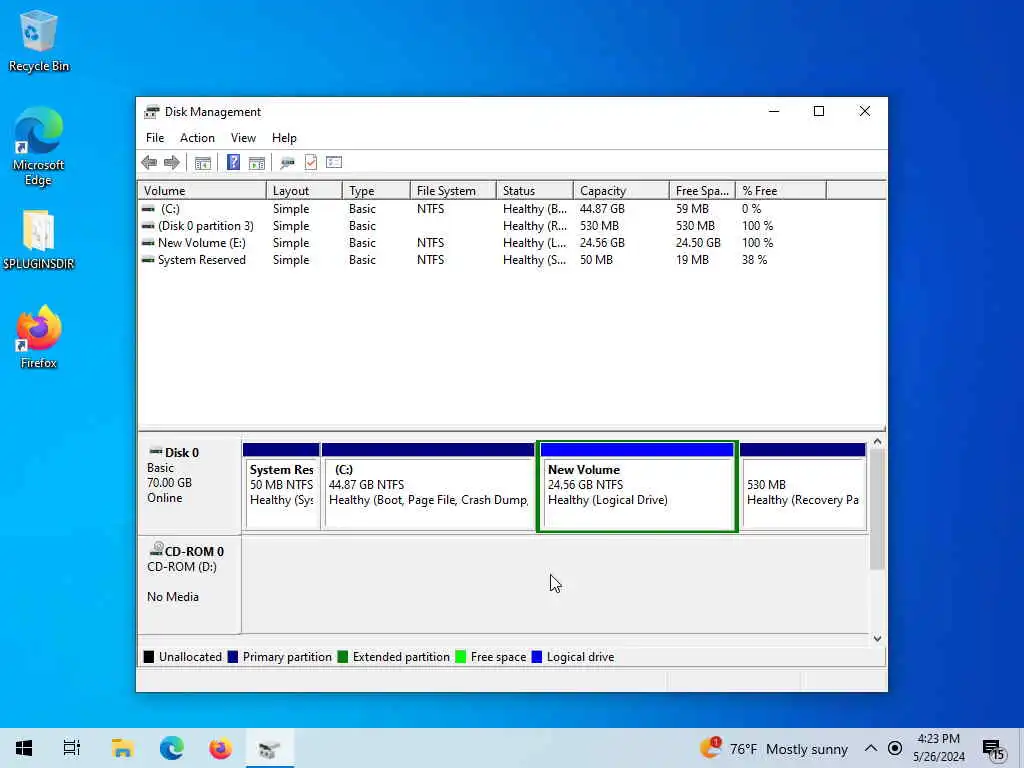Viewport: 1024px width, 768px height.
Task: Click the connect/key toolbar icon
Action: coord(287,163)
